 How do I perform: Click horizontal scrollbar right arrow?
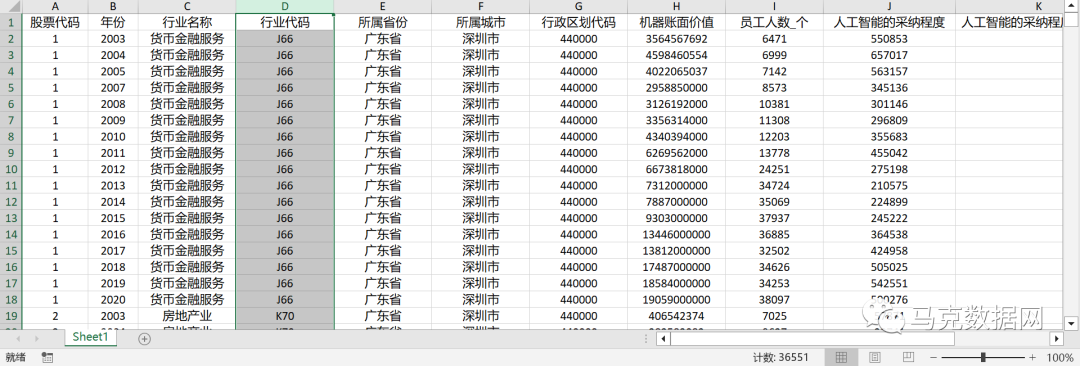tap(1056, 338)
